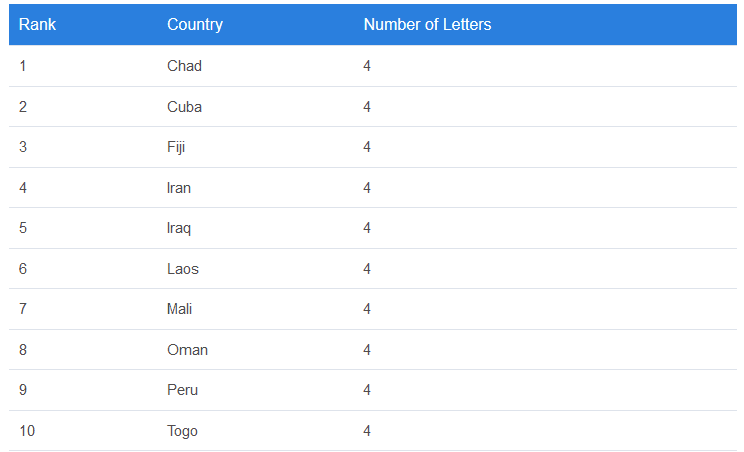
Task: Click the Number of Letters header
Action: pos(427,24)
